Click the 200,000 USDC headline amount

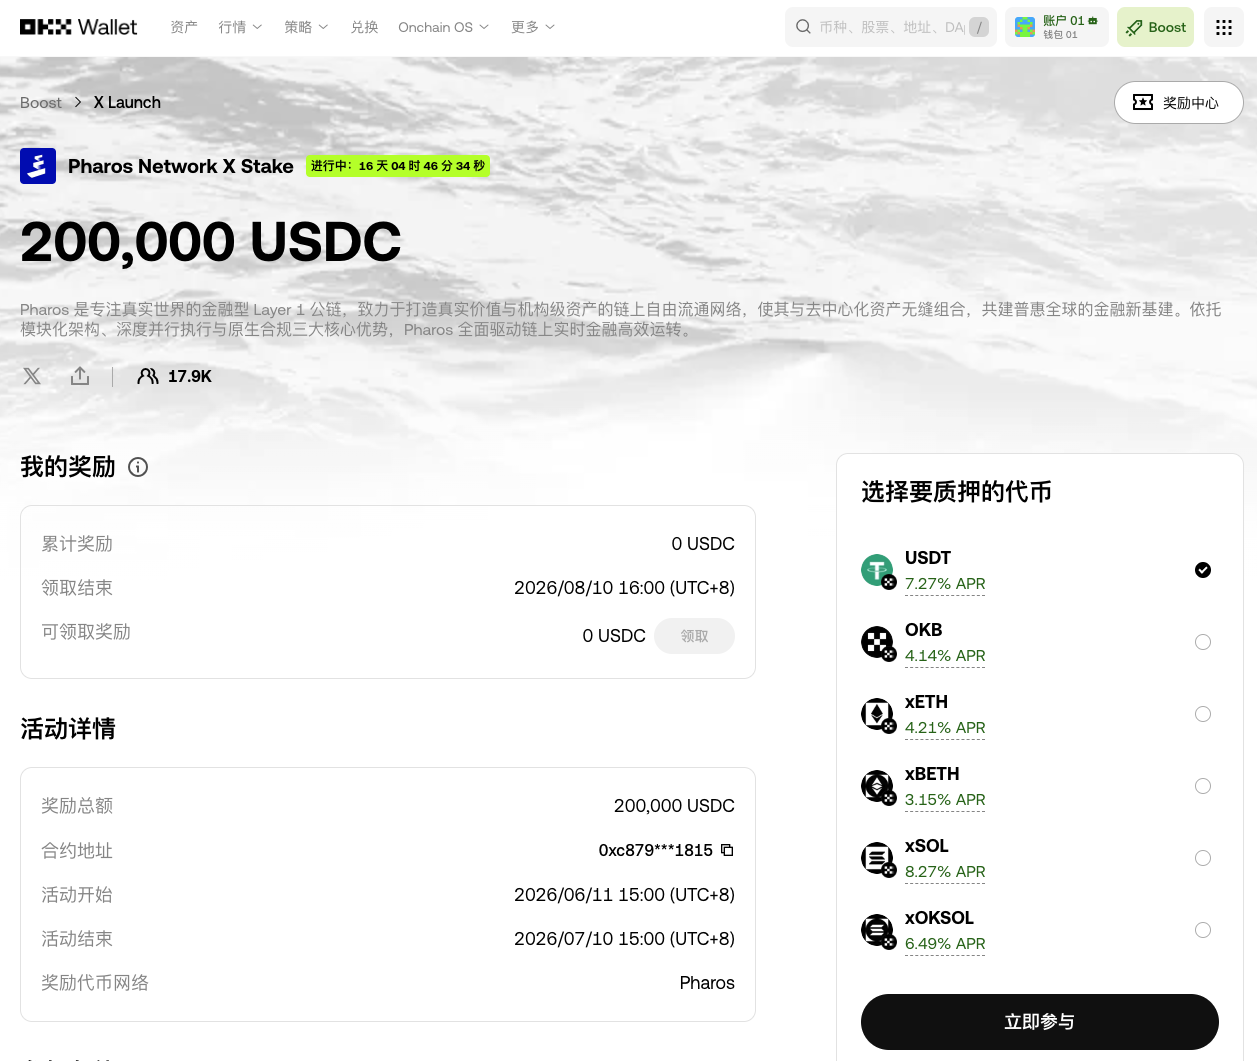click(x=211, y=242)
